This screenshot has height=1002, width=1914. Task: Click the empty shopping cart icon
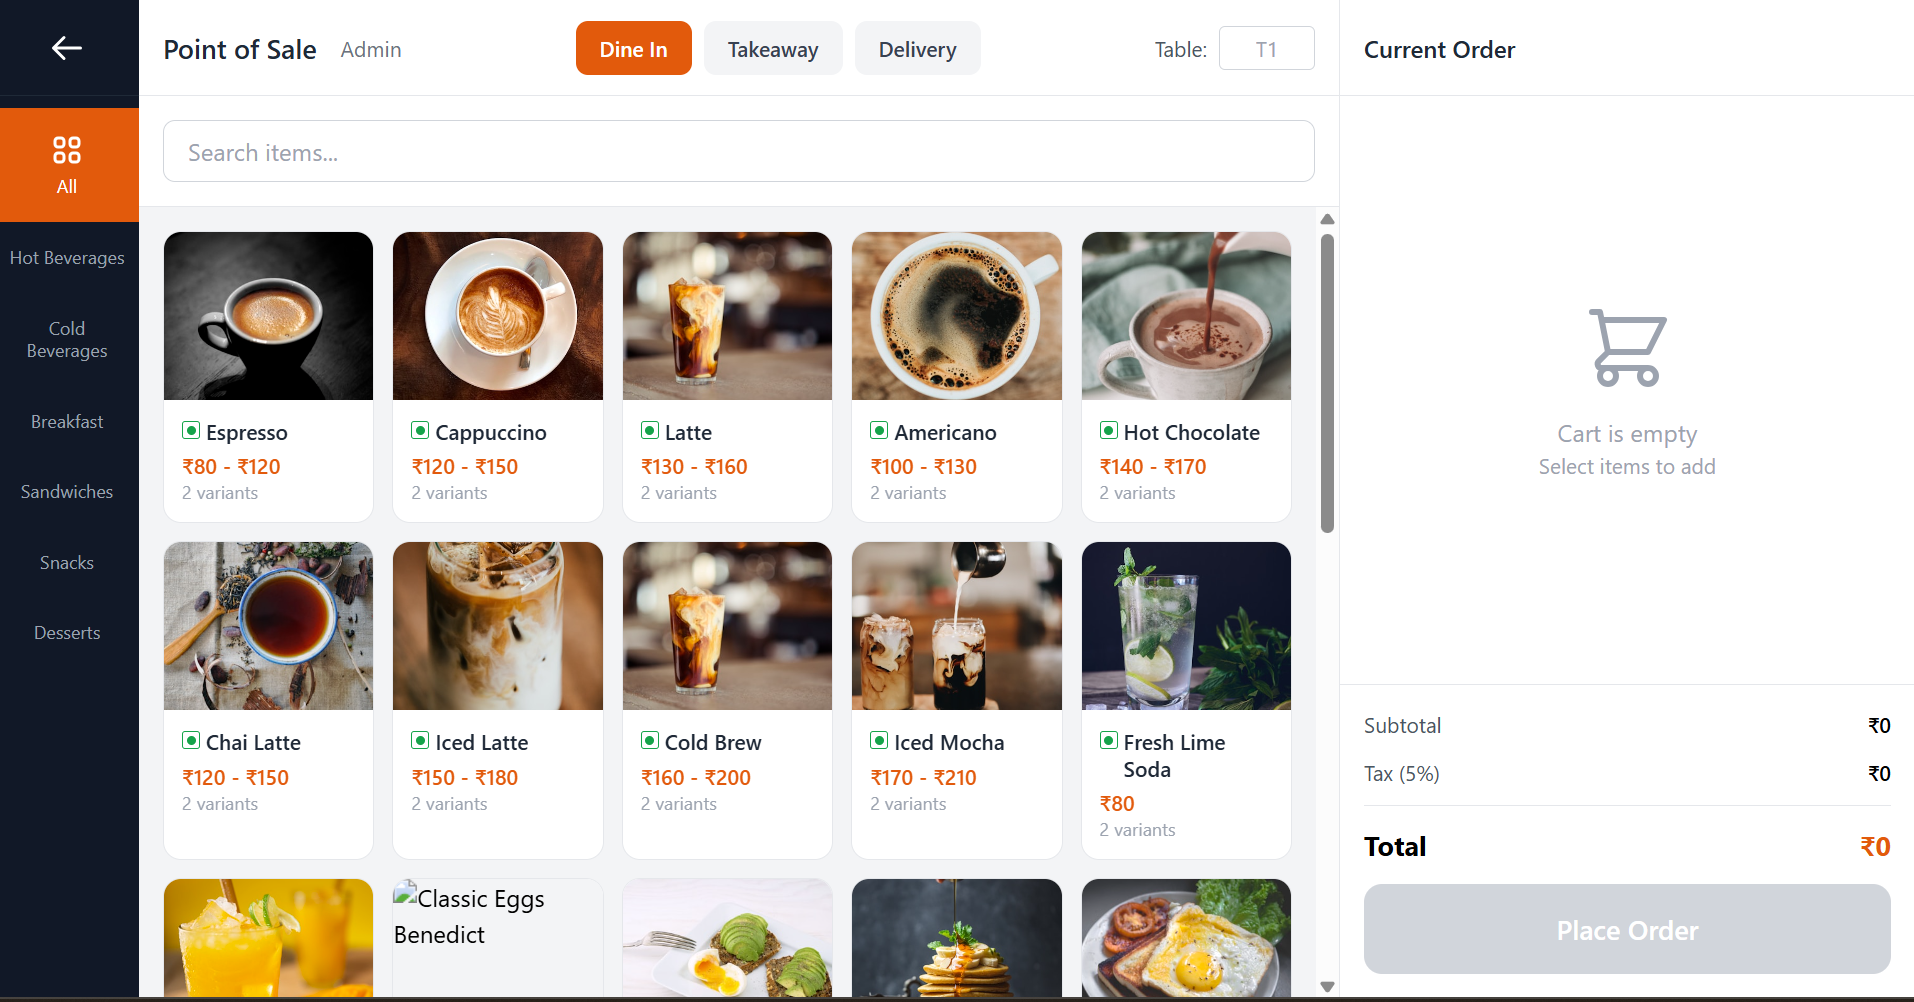point(1626,348)
